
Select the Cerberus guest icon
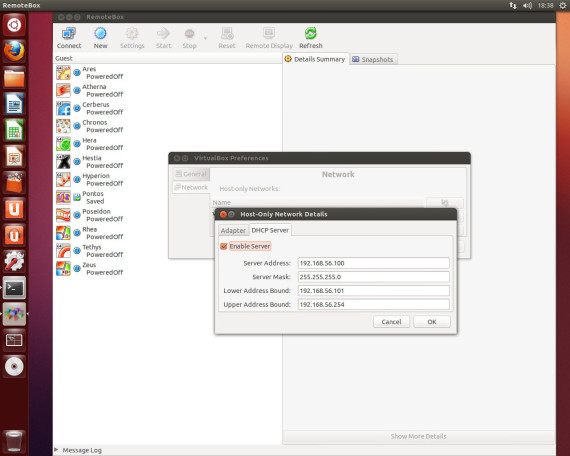point(63,108)
